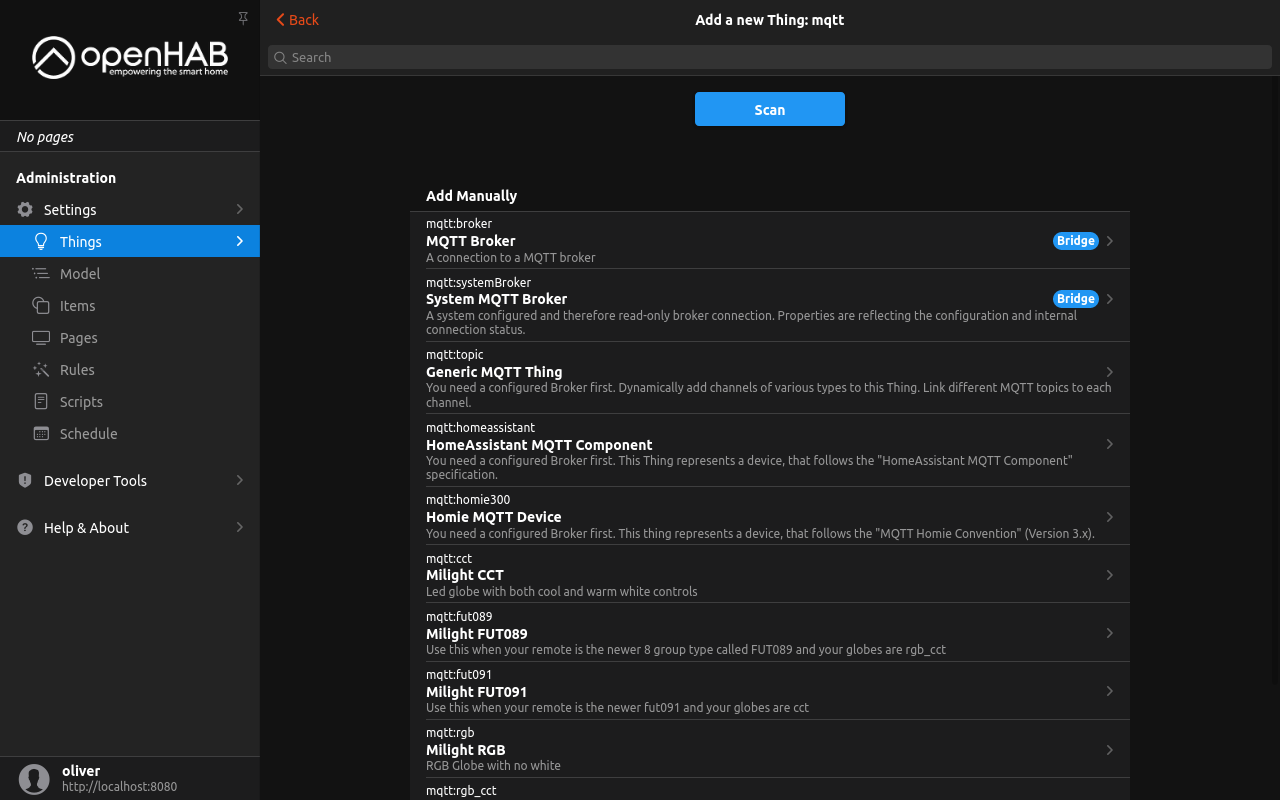Click the Items icon in sidebar

(41, 306)
